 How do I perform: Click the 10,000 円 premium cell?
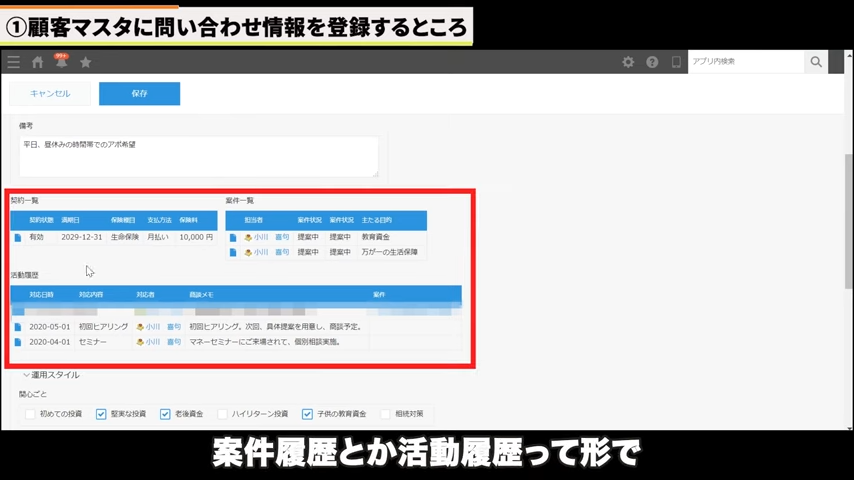[x=196, y=237]
